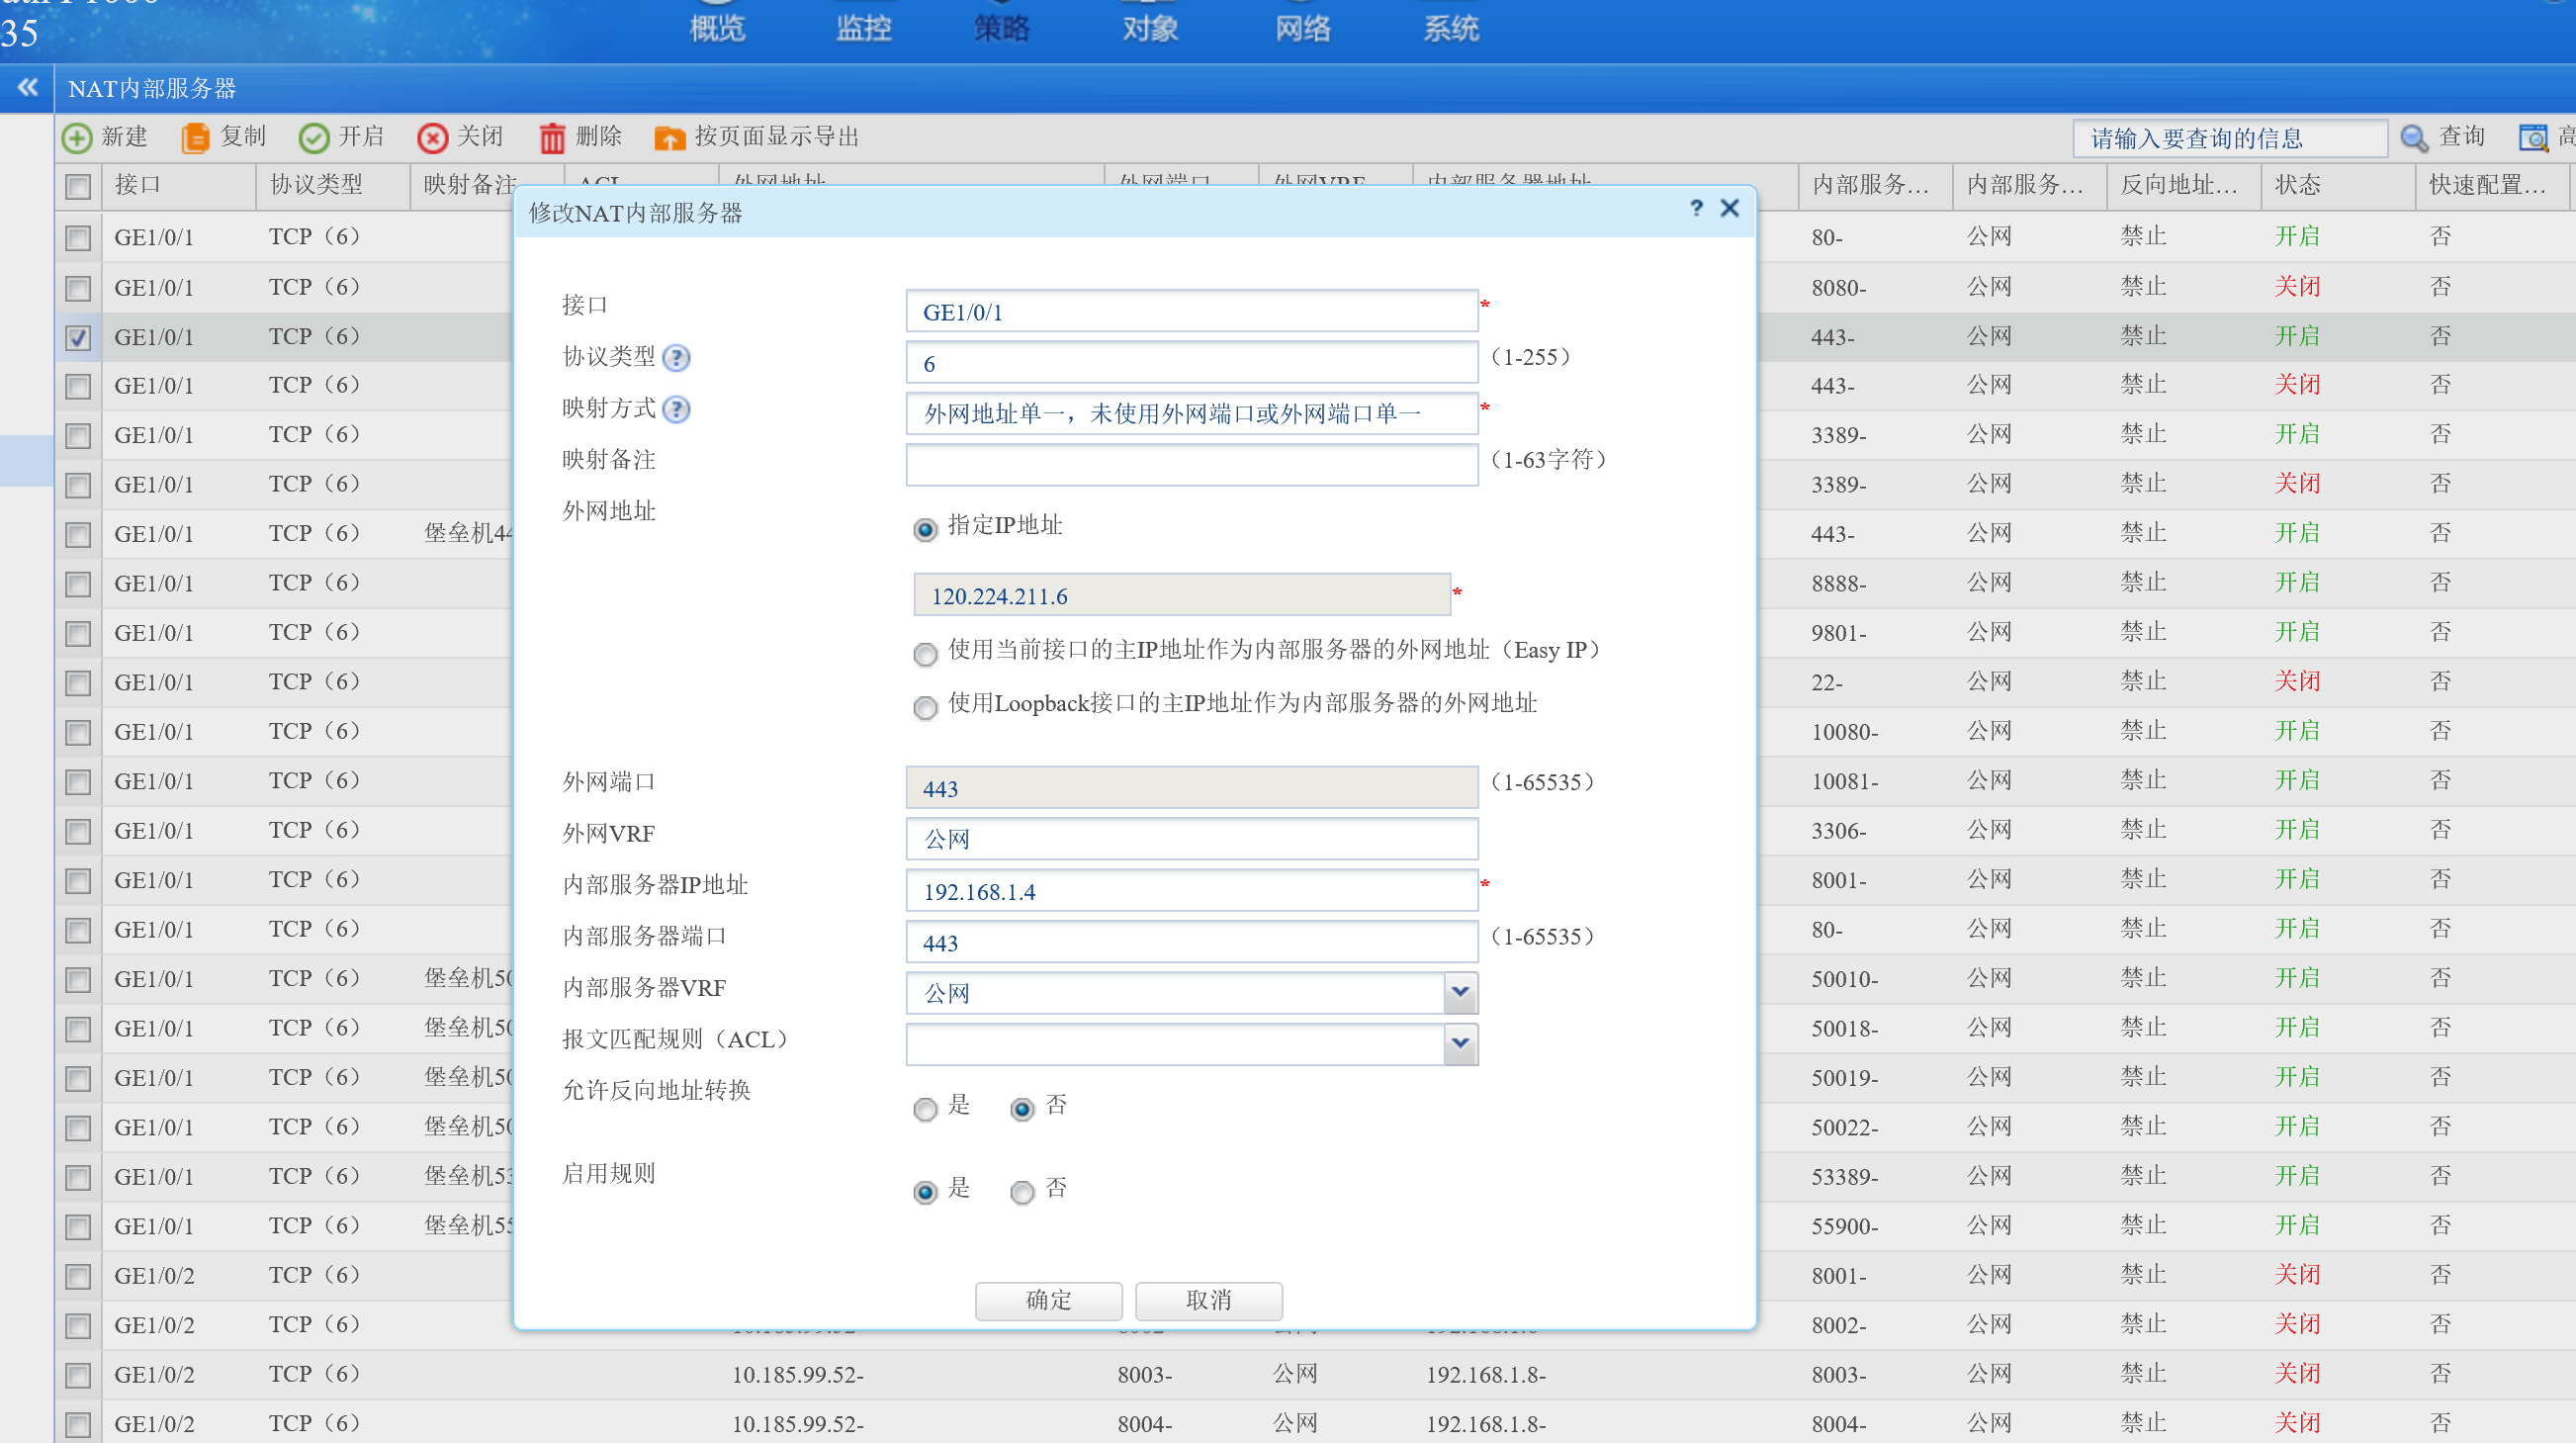The image size is (2576, 1443).
Task: Click help icon beside 映射方式 label
Action: tap(676, 409)
